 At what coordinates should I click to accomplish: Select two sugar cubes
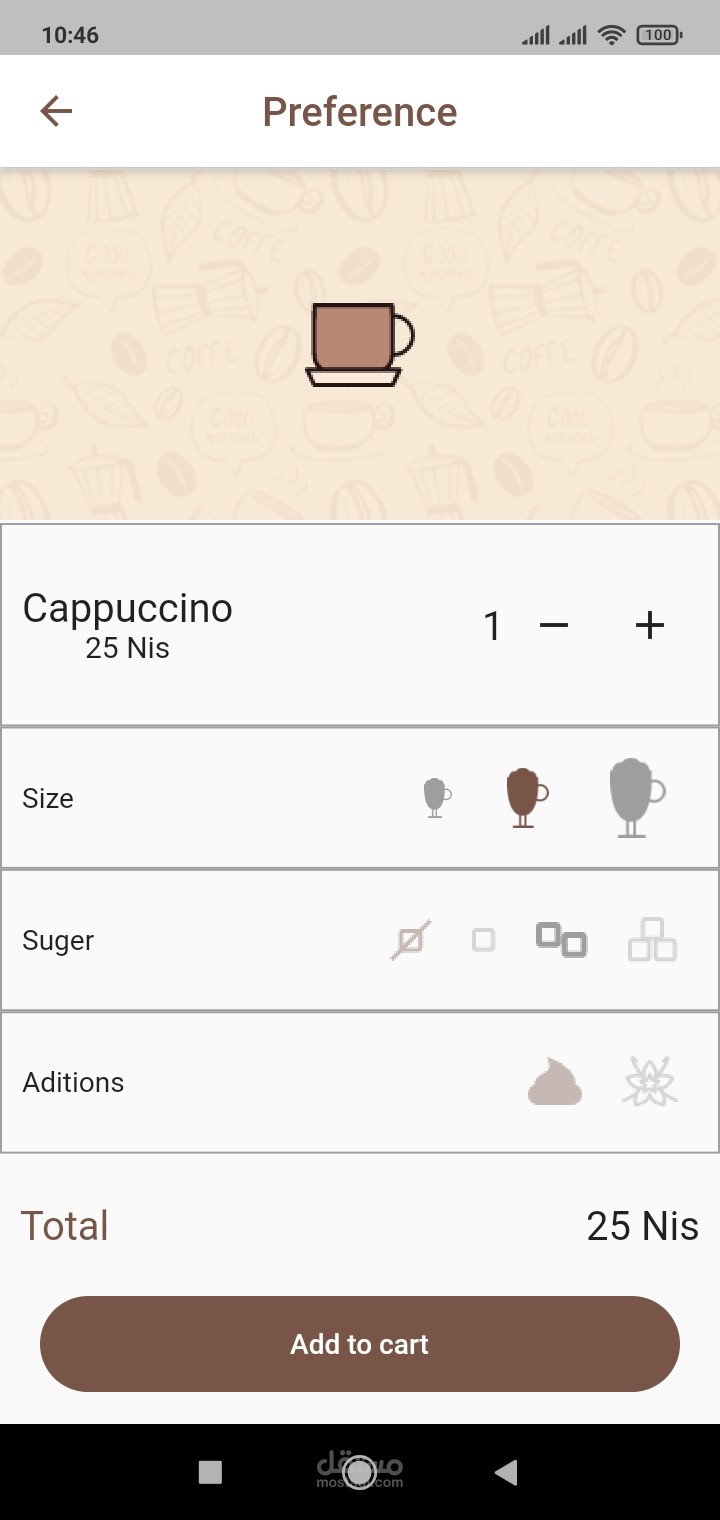(561, 940)
